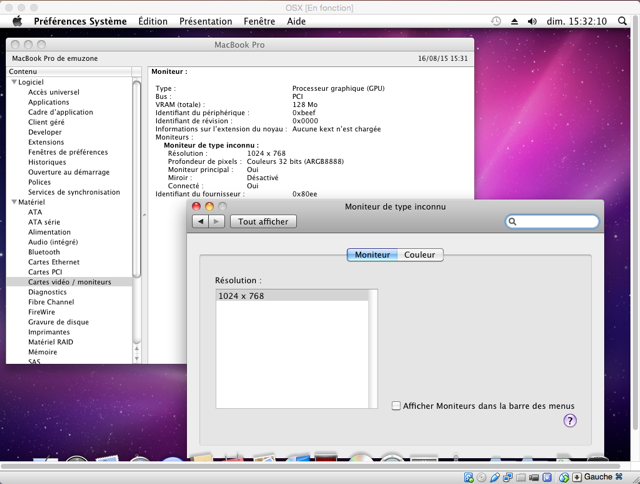
Task: Click the sidebar scroll up arrow
Action: tap(136, 349)
